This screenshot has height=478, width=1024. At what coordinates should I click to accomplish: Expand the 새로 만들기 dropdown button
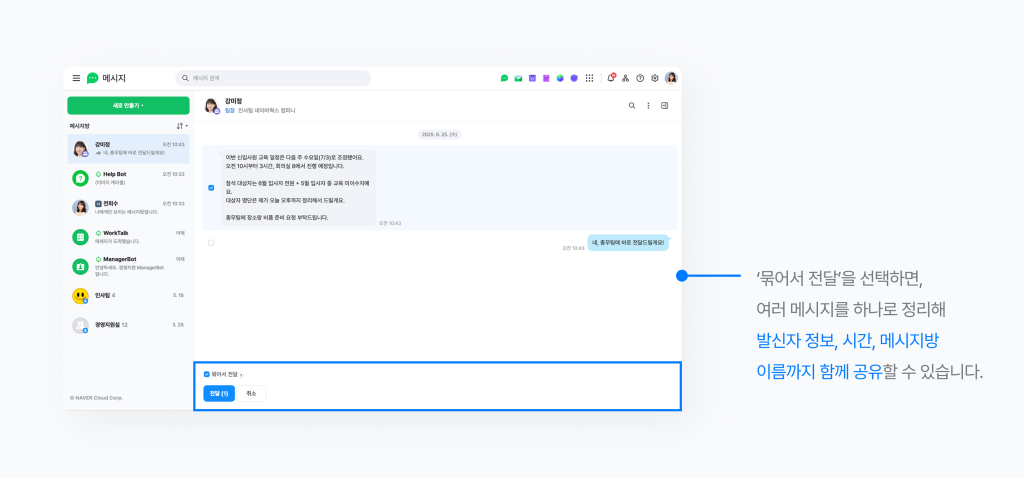[x=128, y=105]
